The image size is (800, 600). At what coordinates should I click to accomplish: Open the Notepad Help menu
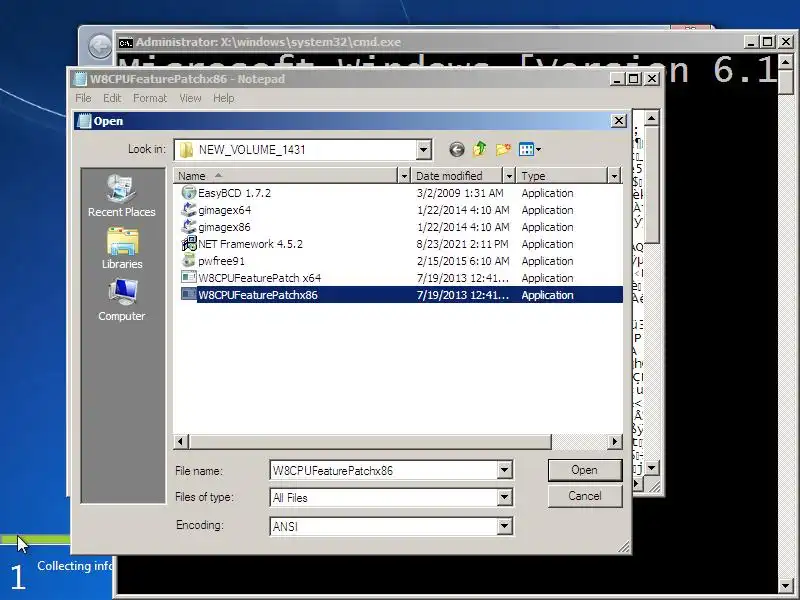[223, 98]
